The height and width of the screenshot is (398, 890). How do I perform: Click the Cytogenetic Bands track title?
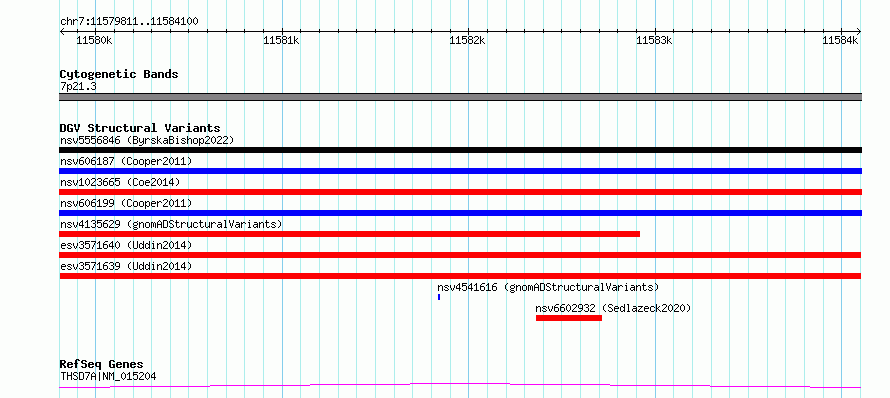click(x=119, y=74)
